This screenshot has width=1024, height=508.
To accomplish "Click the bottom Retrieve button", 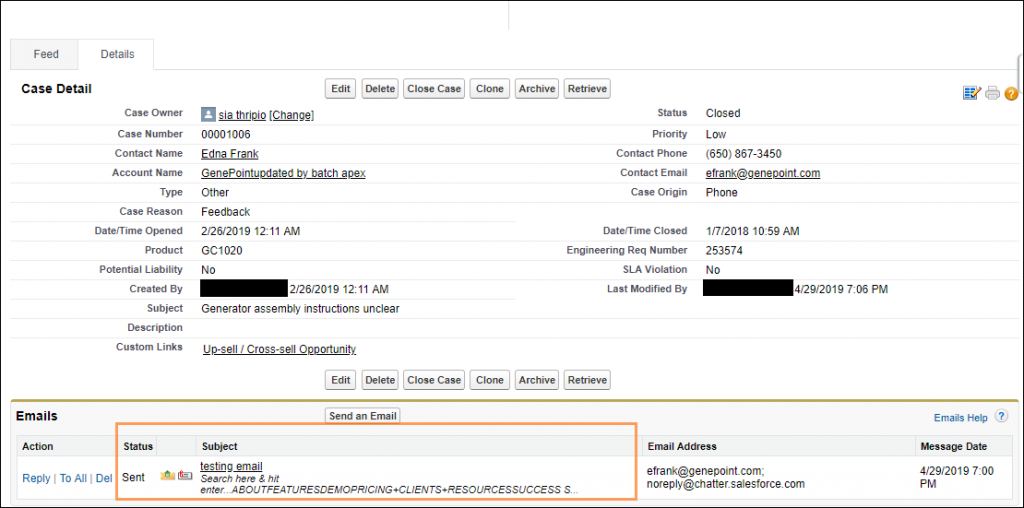I will coord(587,380).
